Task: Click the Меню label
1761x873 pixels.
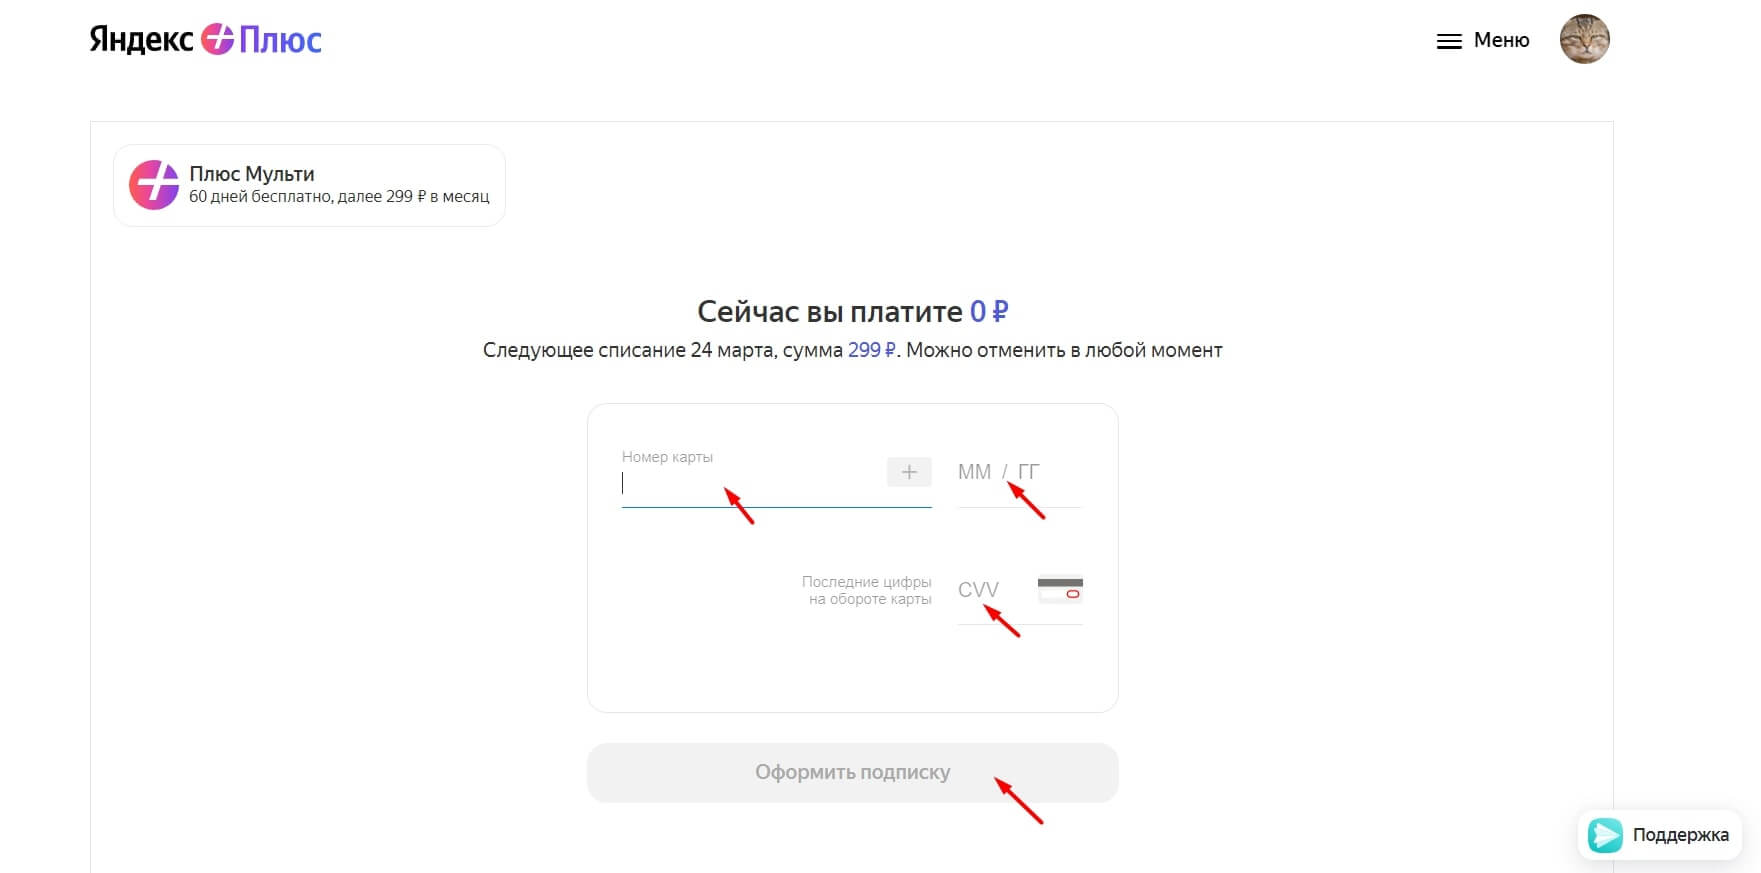Action: tap(1501, 40)
